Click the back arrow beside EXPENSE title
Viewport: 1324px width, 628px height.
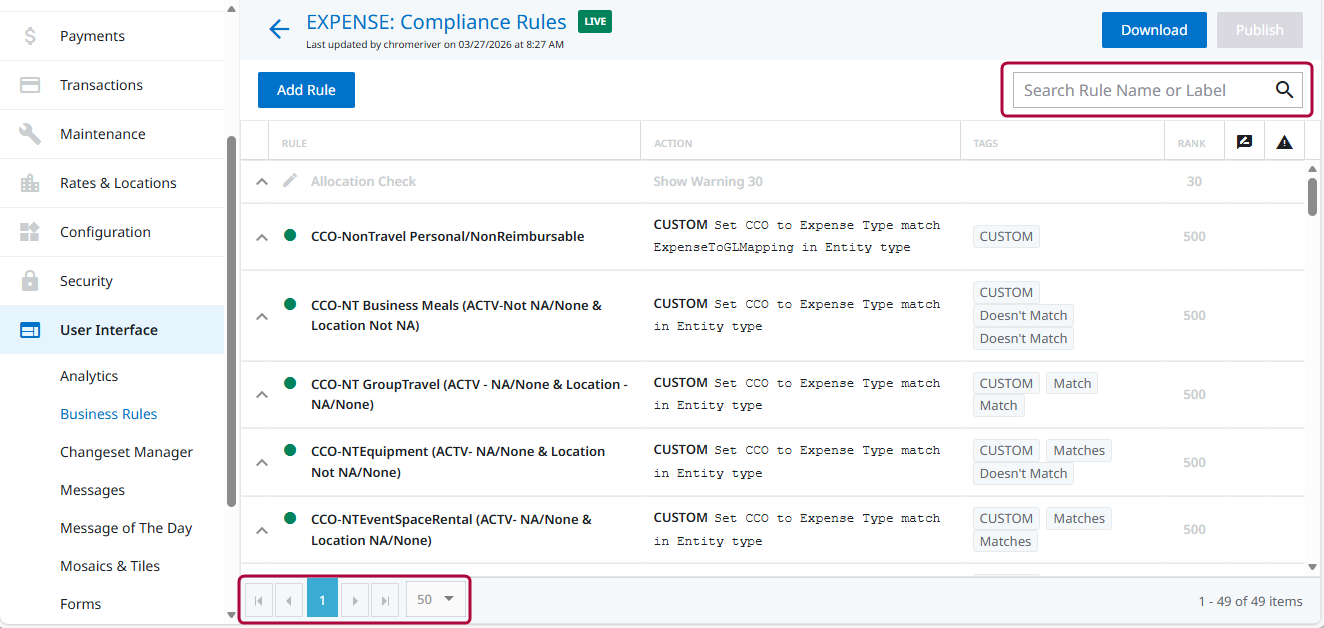pos(278,28)
